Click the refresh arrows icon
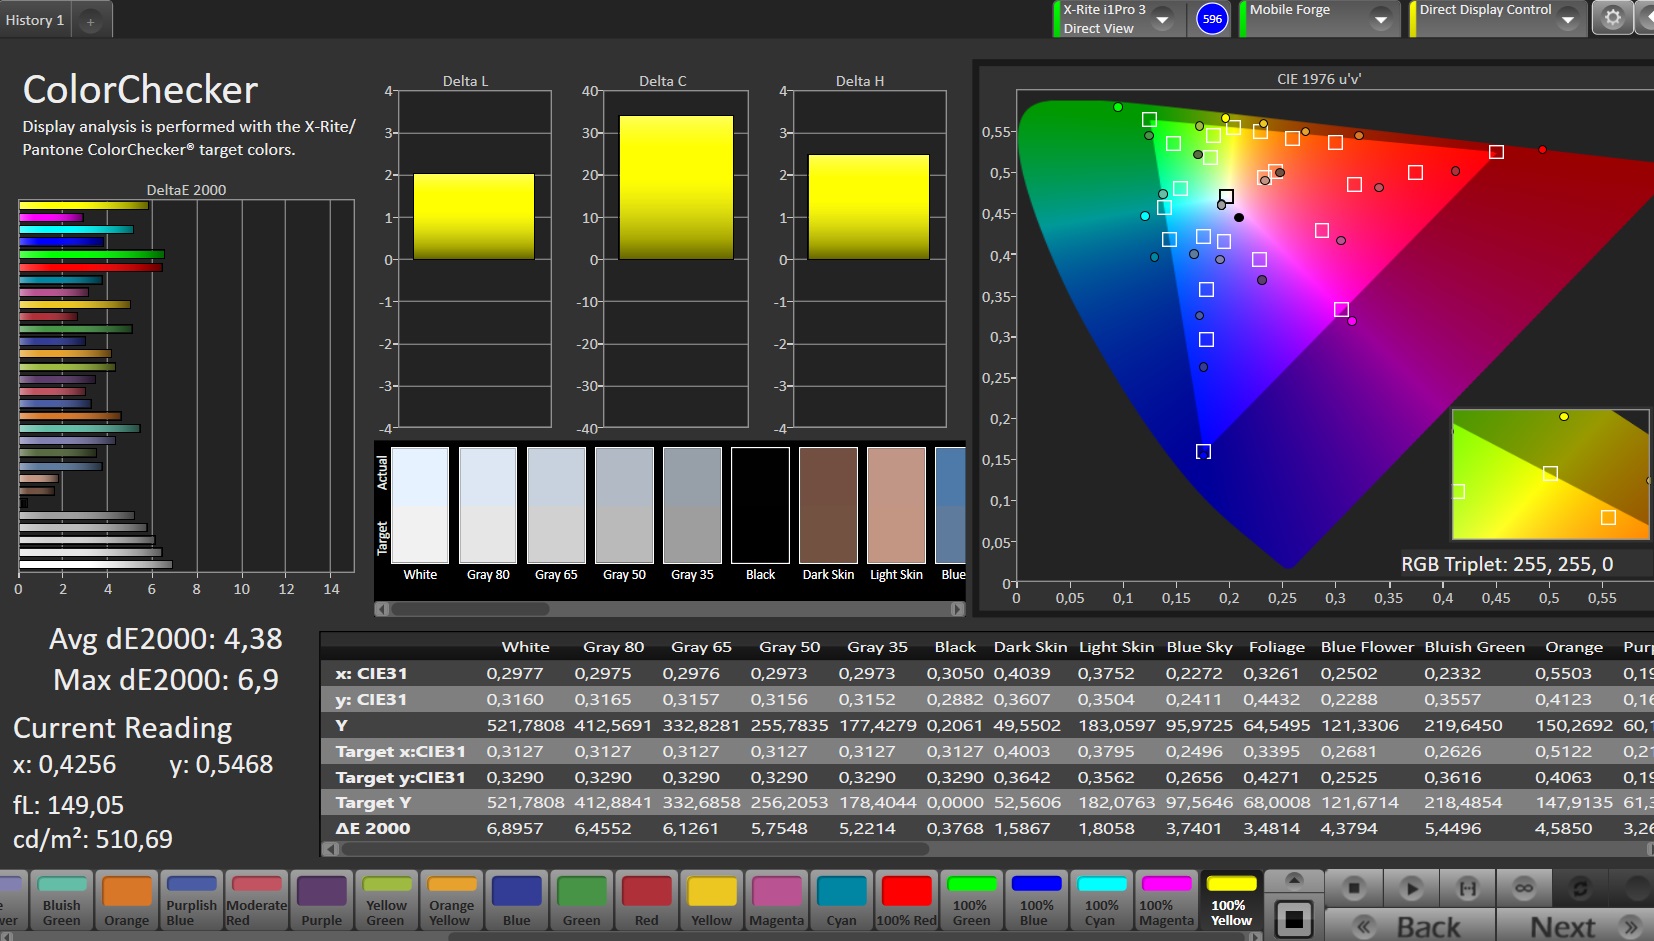 (x=1580, y=888)
